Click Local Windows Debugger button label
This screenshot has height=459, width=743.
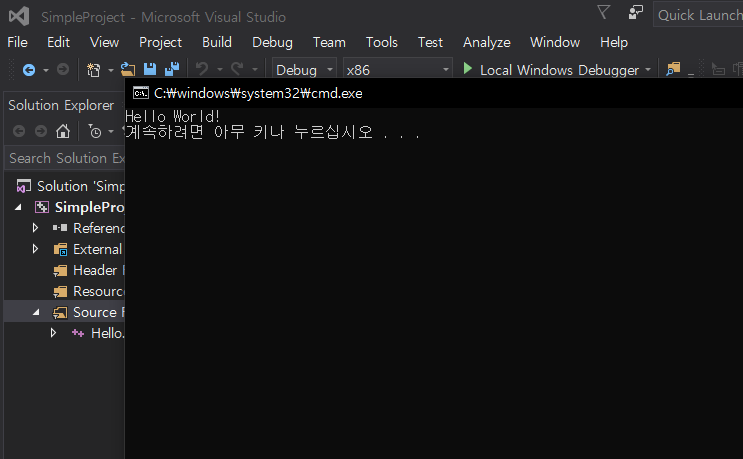pyautogui.click(x=559, y=70)
